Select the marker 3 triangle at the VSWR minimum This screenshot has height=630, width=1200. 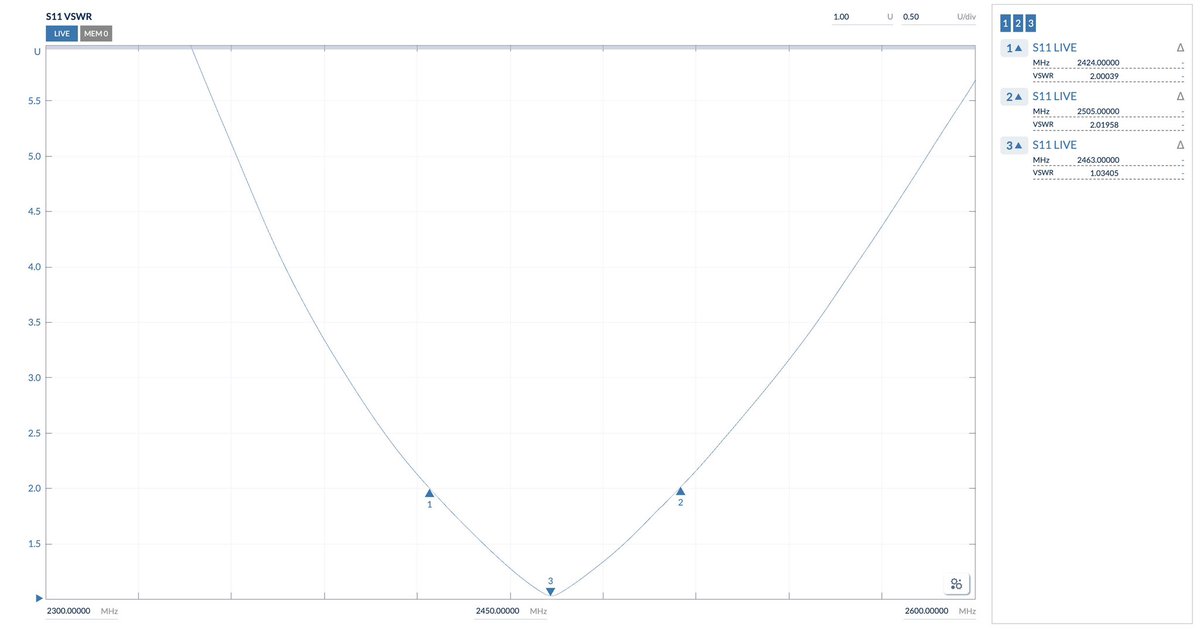click(x=550, y=592)
